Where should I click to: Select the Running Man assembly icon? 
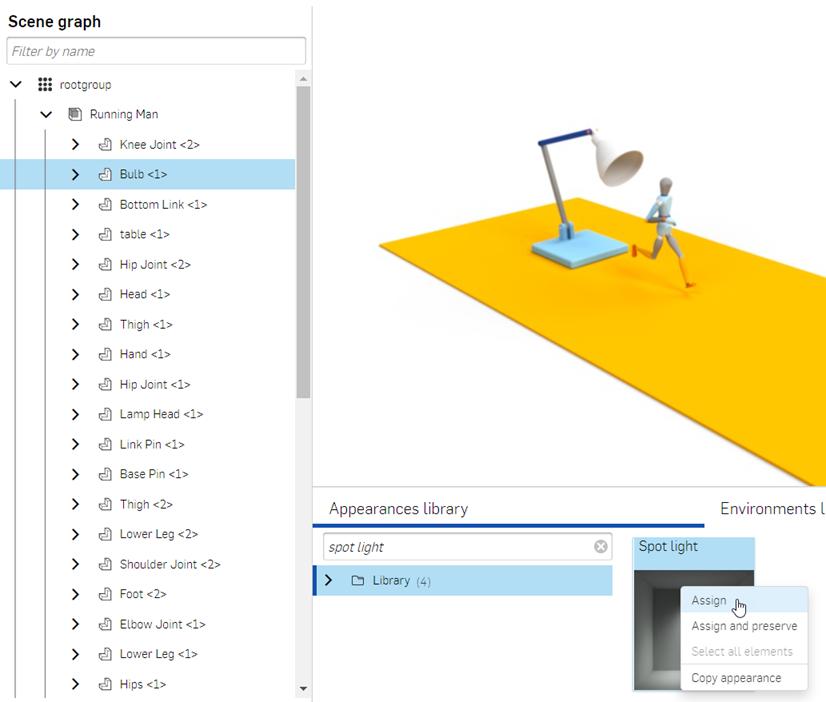tap(73, 114)
